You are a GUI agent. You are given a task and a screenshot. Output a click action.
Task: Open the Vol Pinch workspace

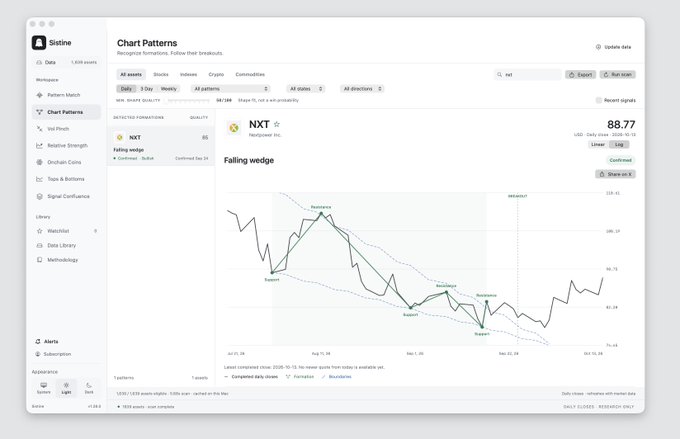pos(66,129)
